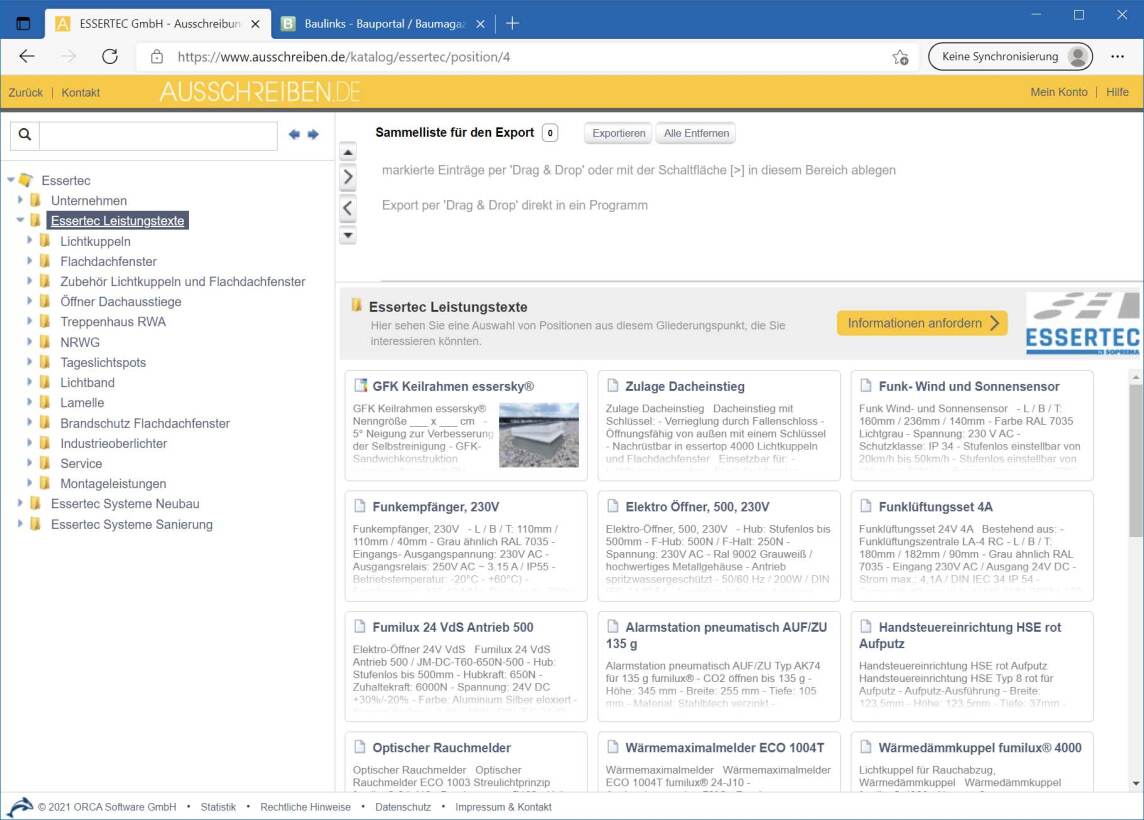Viewport: 1144px width, 820px height.
Task: Click the Funklüftungsset 4A document icon
Action: click(866, 506)
